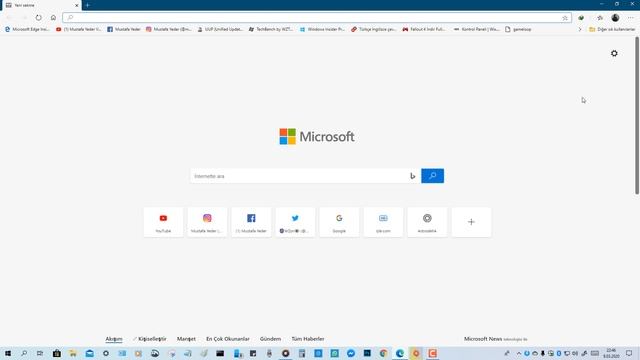
Task: Add a new quick link with the plus tile
Action: click(471, 222)
